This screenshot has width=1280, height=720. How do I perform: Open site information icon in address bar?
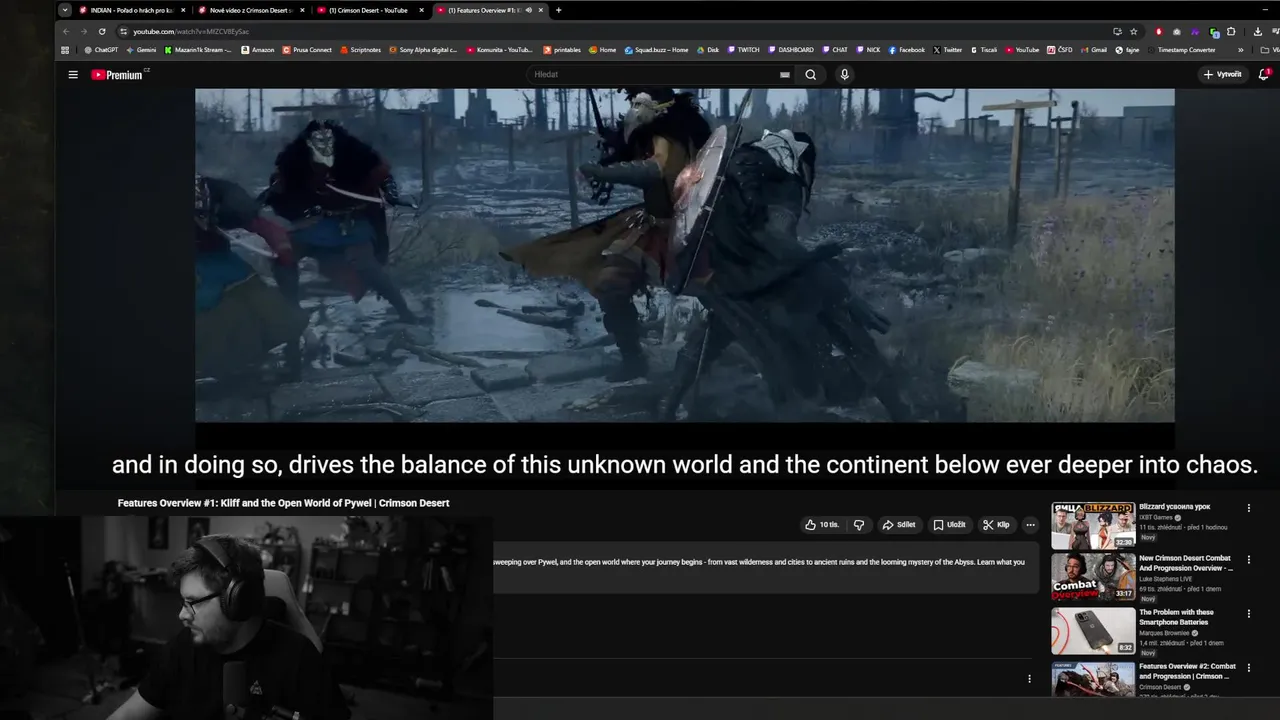pyautogui.click(x=123, y=31)
